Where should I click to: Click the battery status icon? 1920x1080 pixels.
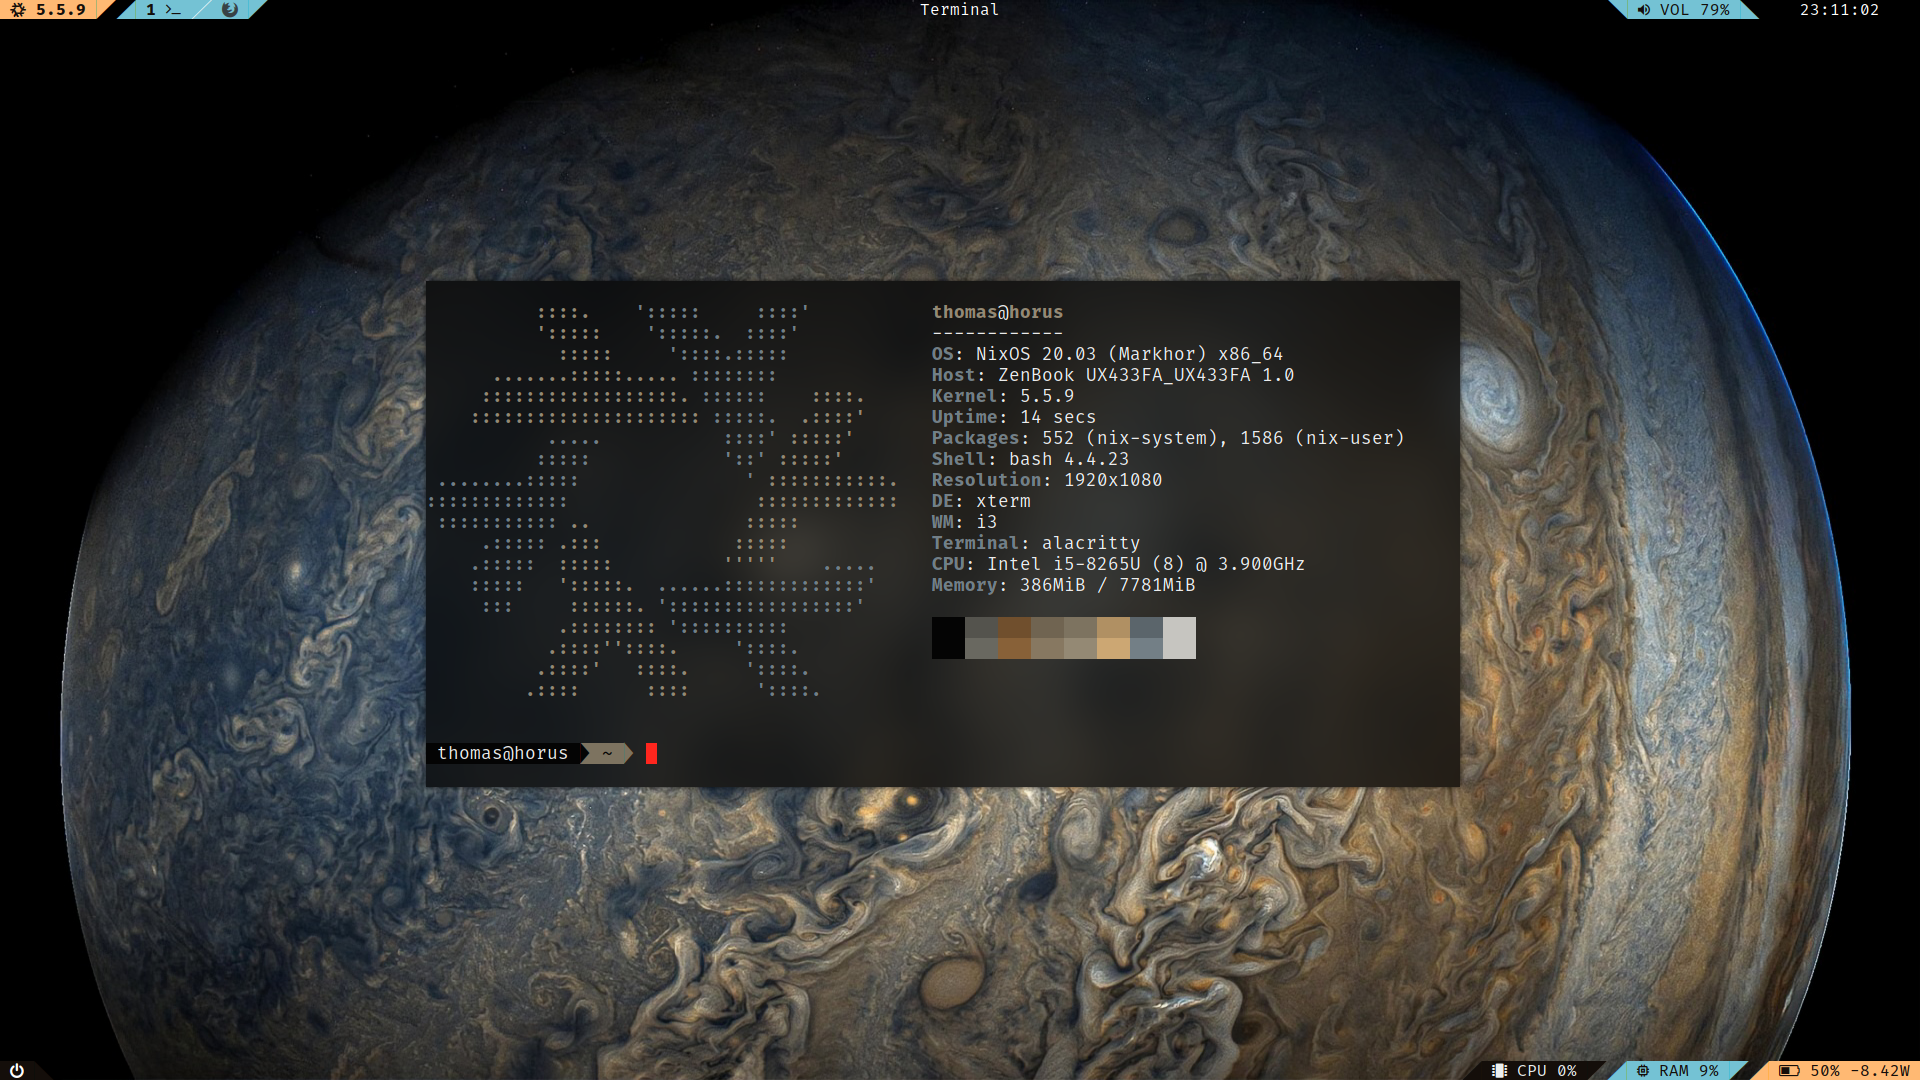pyautogui.click(x=1789, y=1070)
